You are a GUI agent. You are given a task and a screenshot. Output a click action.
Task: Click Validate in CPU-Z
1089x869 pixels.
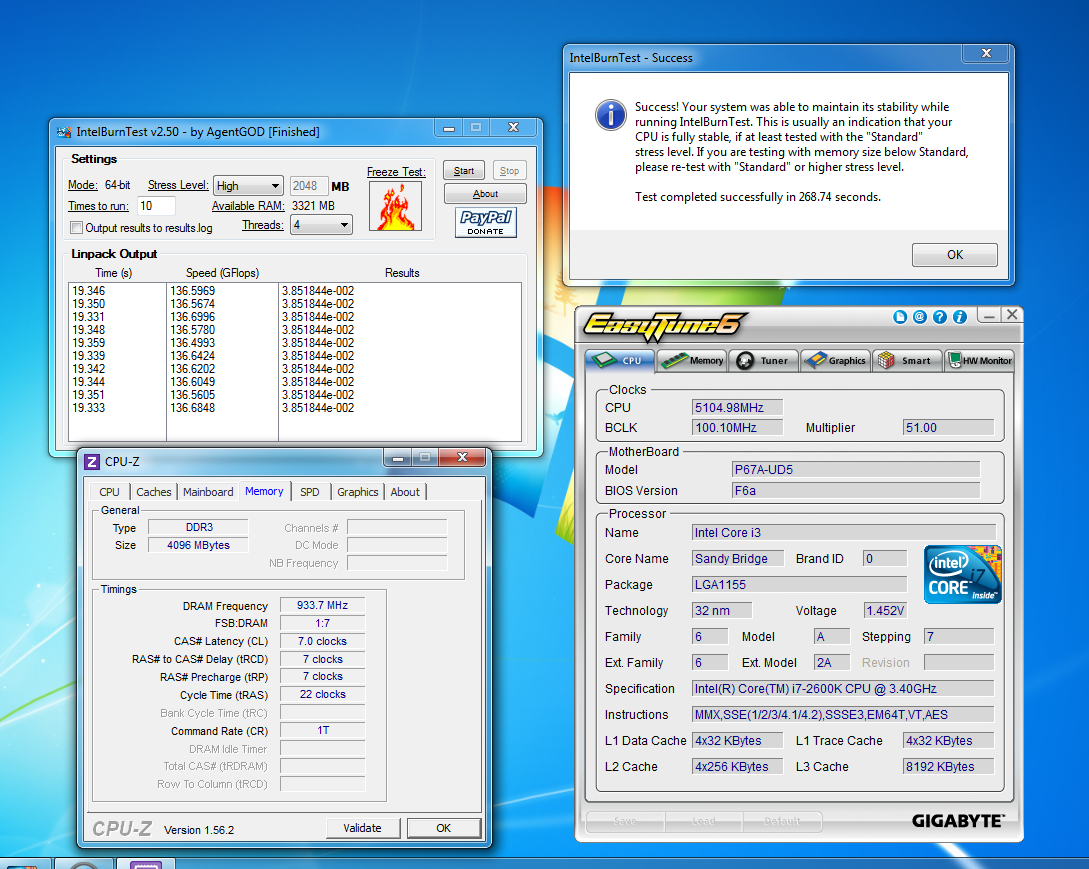coord(363,828)
